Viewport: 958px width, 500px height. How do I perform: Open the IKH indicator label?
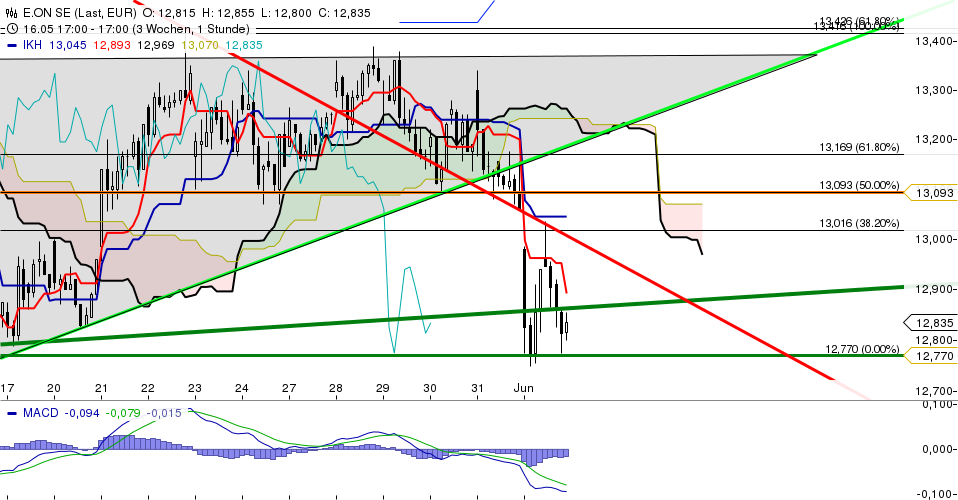coord(32,45)
